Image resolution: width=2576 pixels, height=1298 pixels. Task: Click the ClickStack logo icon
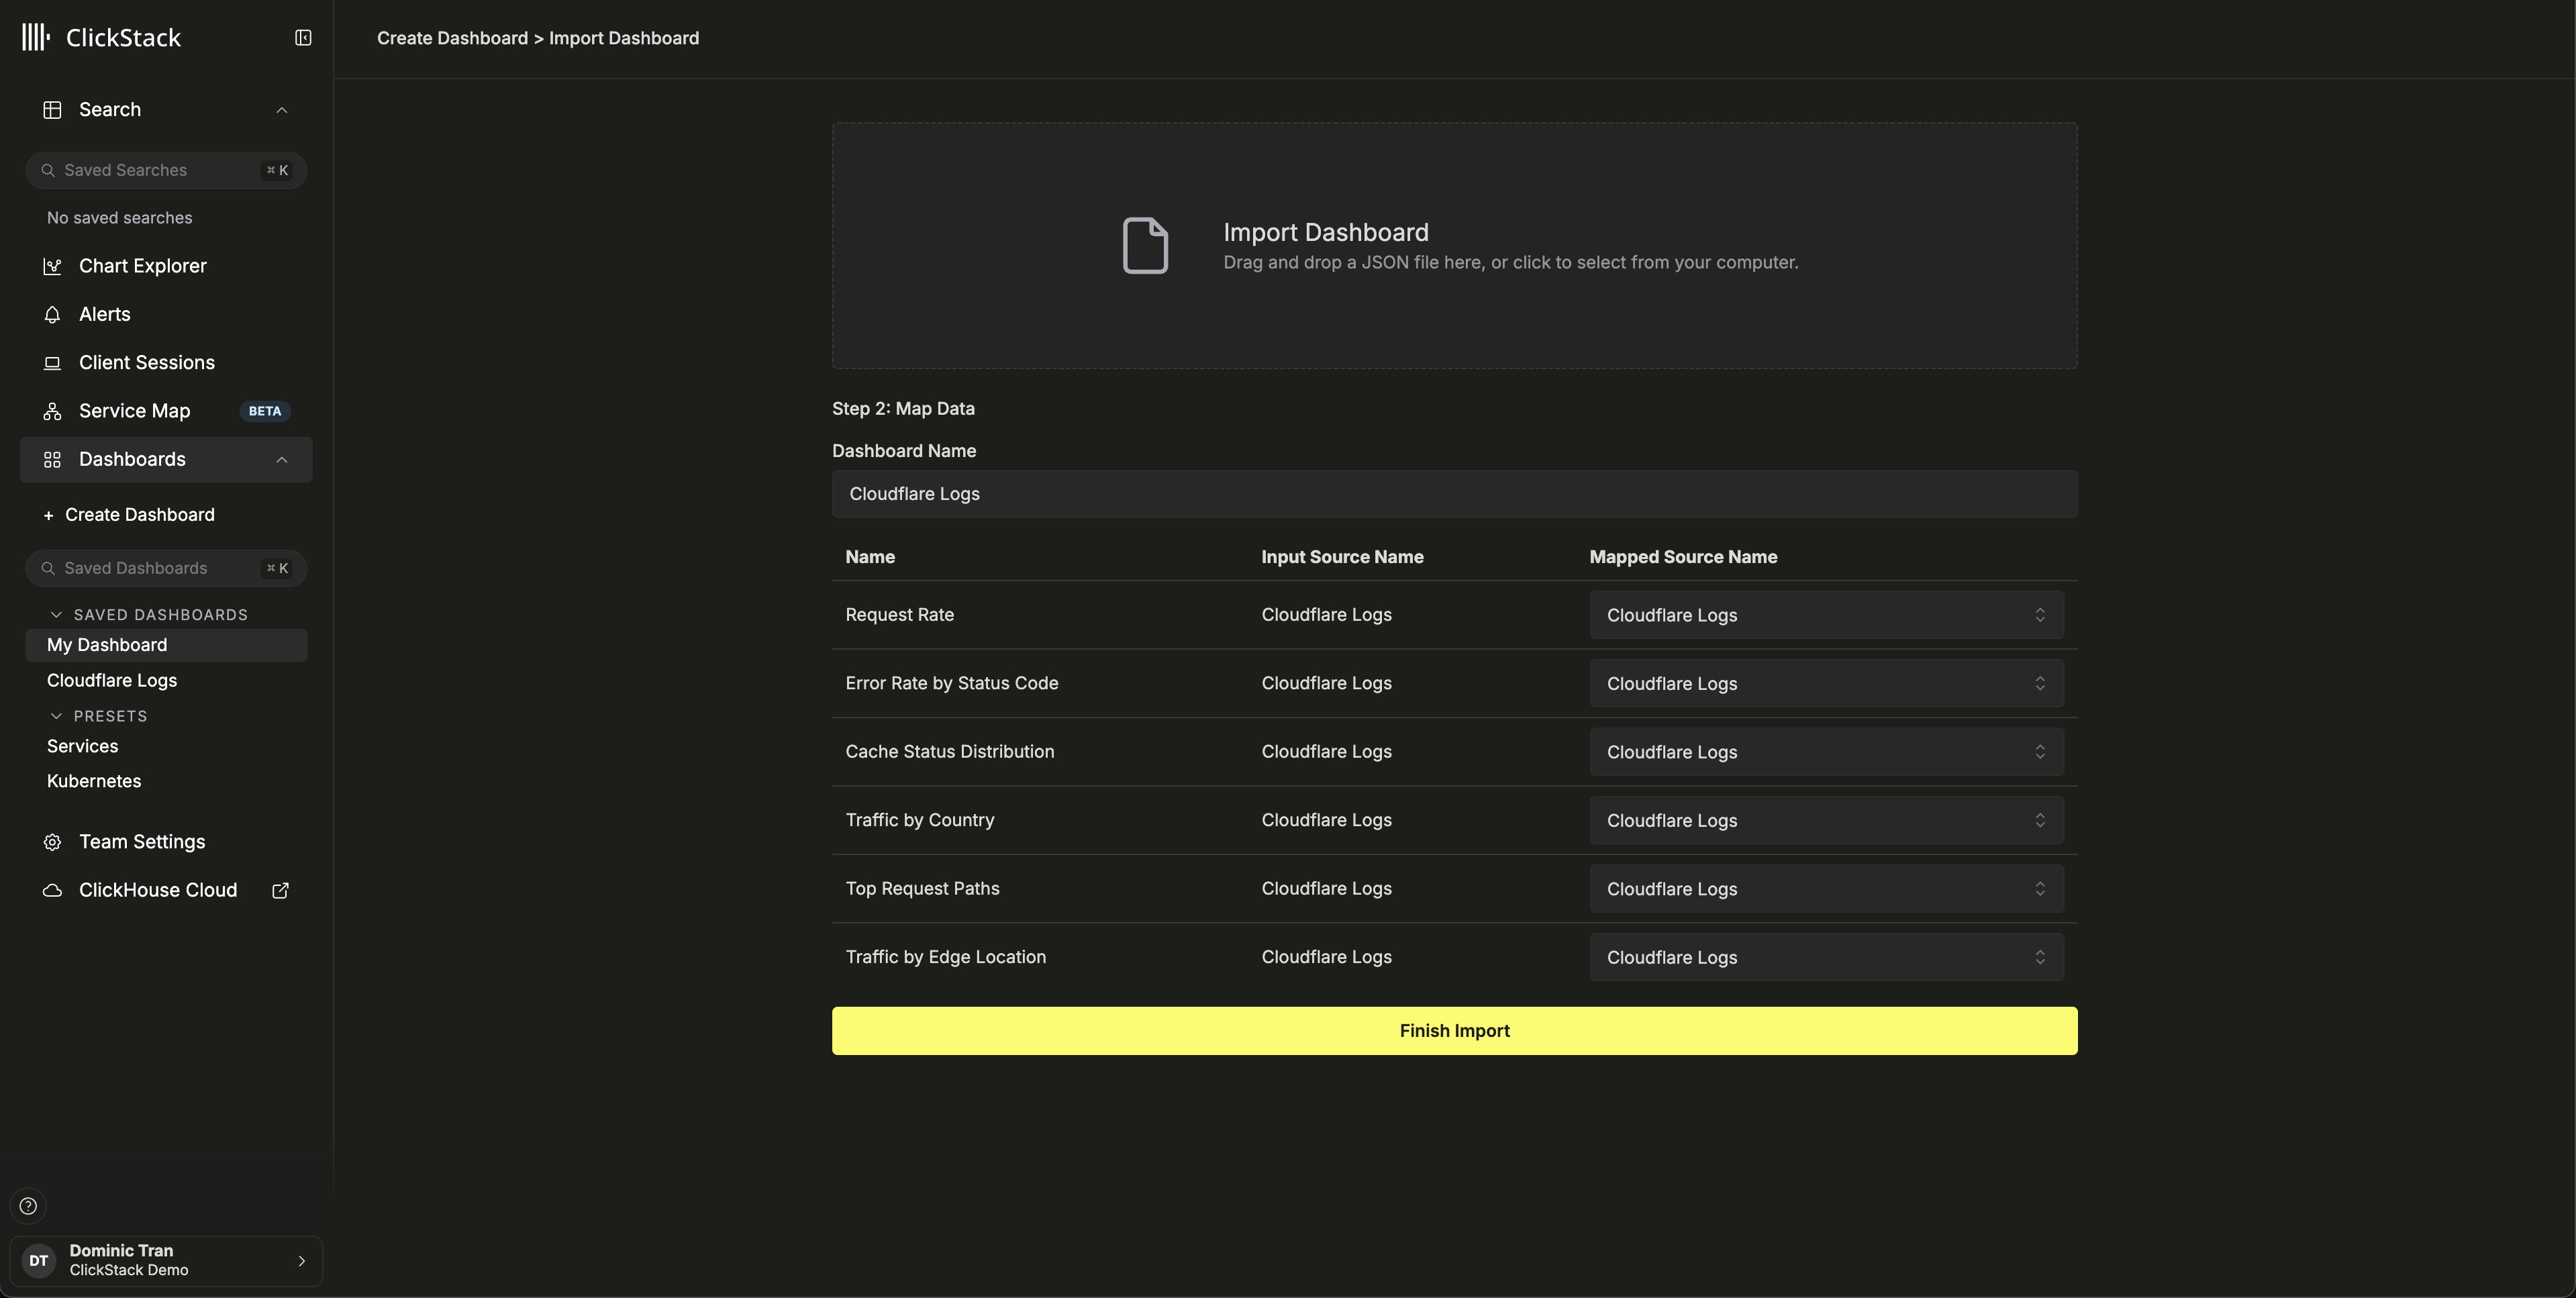36,38
